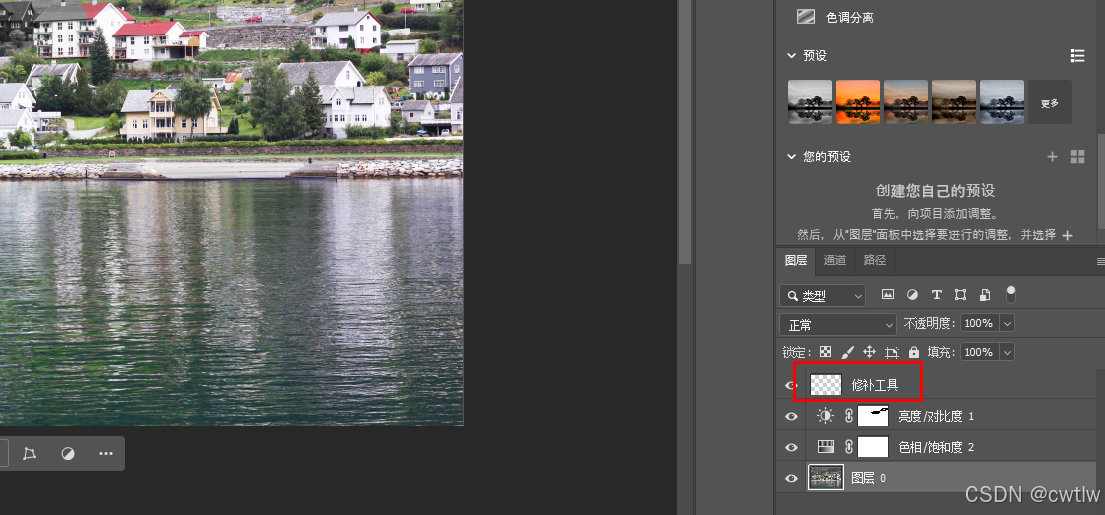Switch presets to list view icon
The image size is (1105, 515).
[x=1077, y=56]
